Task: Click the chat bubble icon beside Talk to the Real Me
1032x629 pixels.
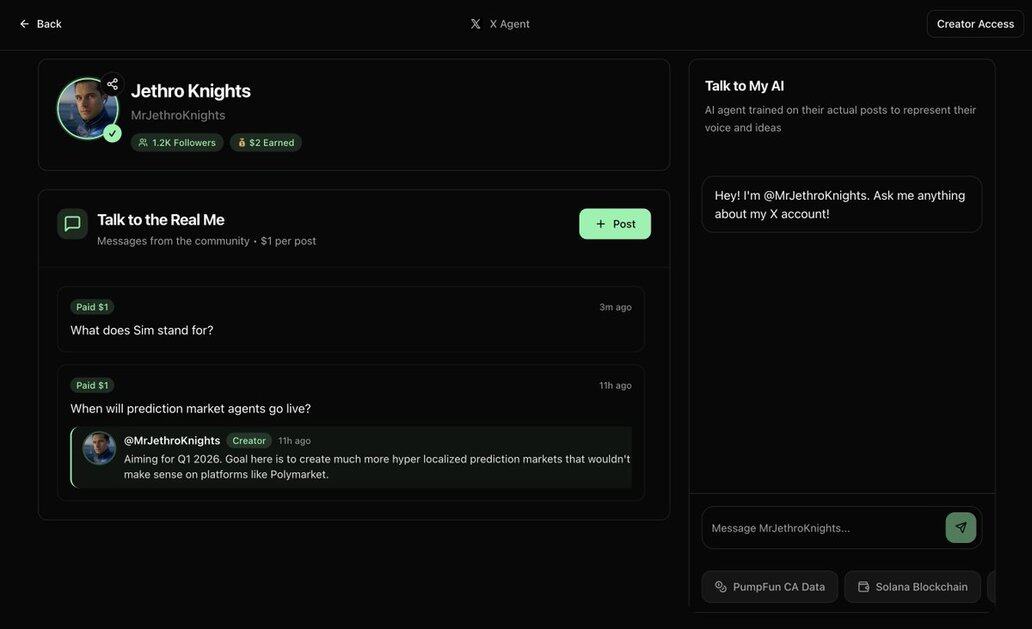Action: click(72, 224)
